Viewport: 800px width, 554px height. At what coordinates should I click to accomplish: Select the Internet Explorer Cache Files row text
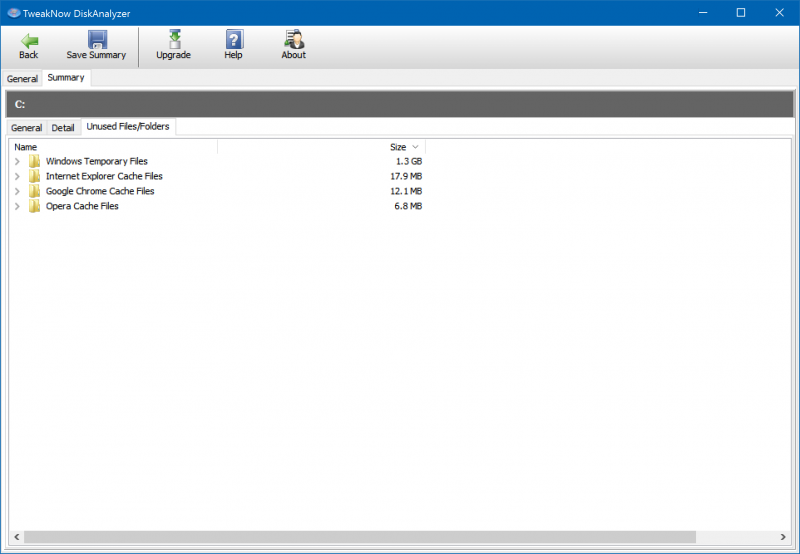(x=104, y=176)
